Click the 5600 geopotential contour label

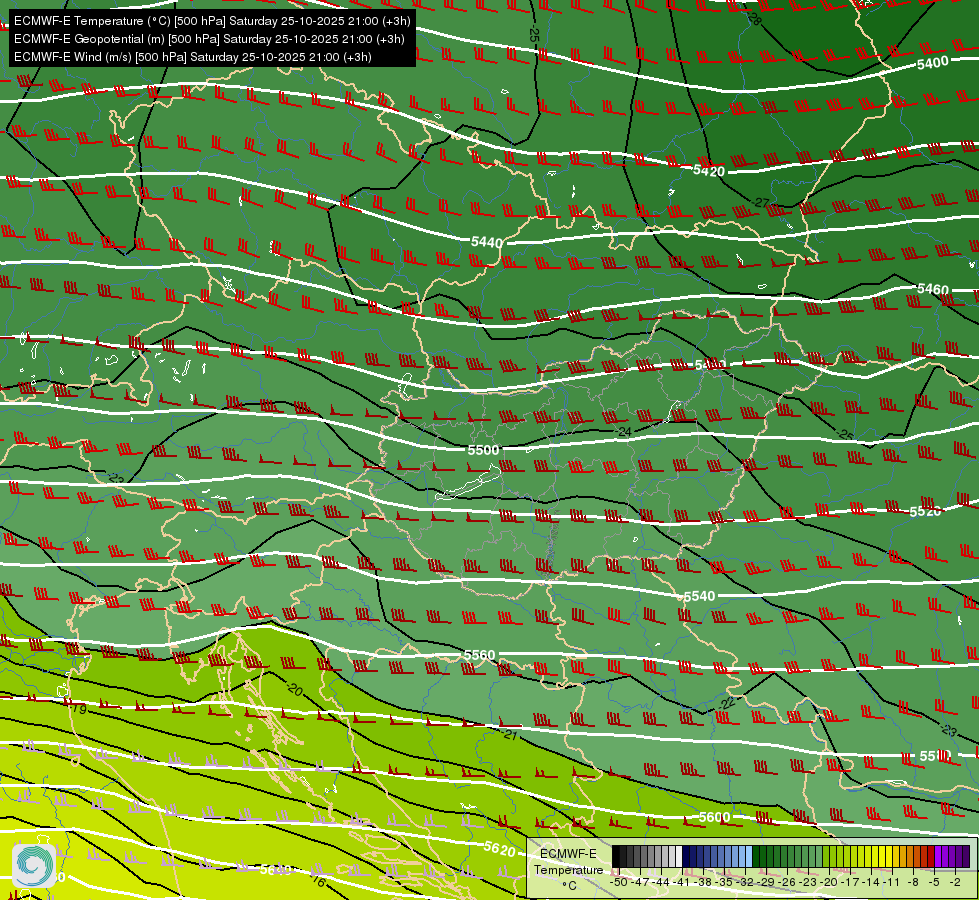[x=714, y=817]
